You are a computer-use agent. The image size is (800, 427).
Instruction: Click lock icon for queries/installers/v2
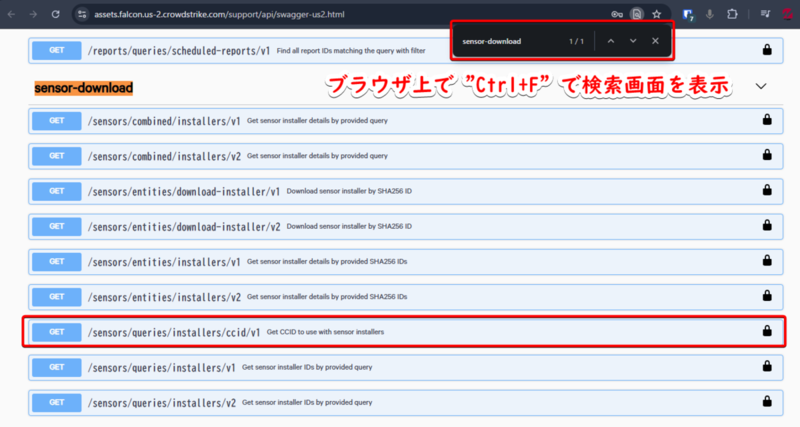[767, 401]
